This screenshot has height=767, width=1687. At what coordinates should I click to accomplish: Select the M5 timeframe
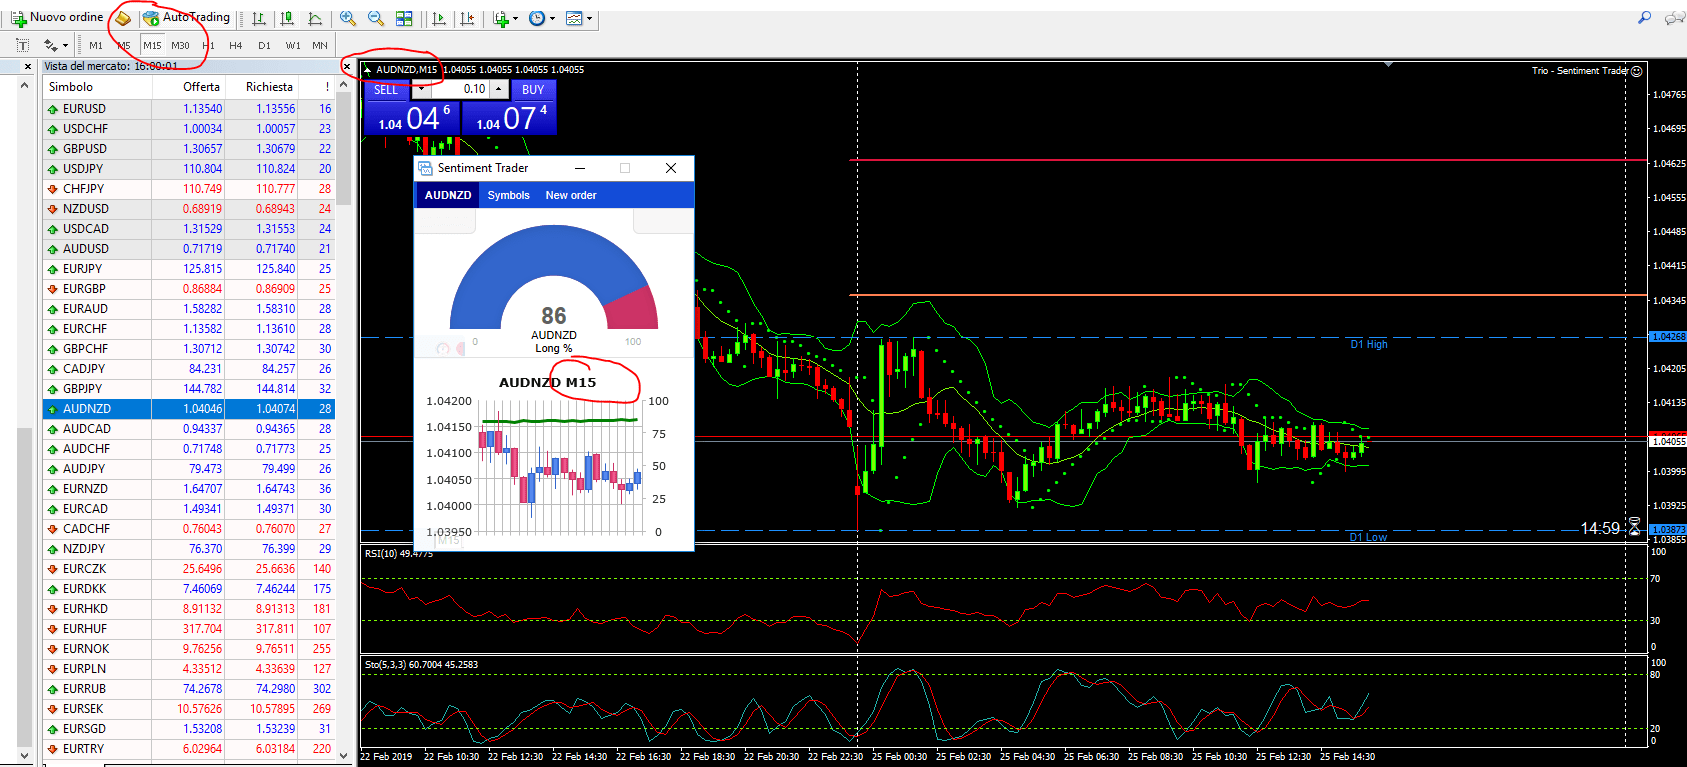[x=124, y=45]
